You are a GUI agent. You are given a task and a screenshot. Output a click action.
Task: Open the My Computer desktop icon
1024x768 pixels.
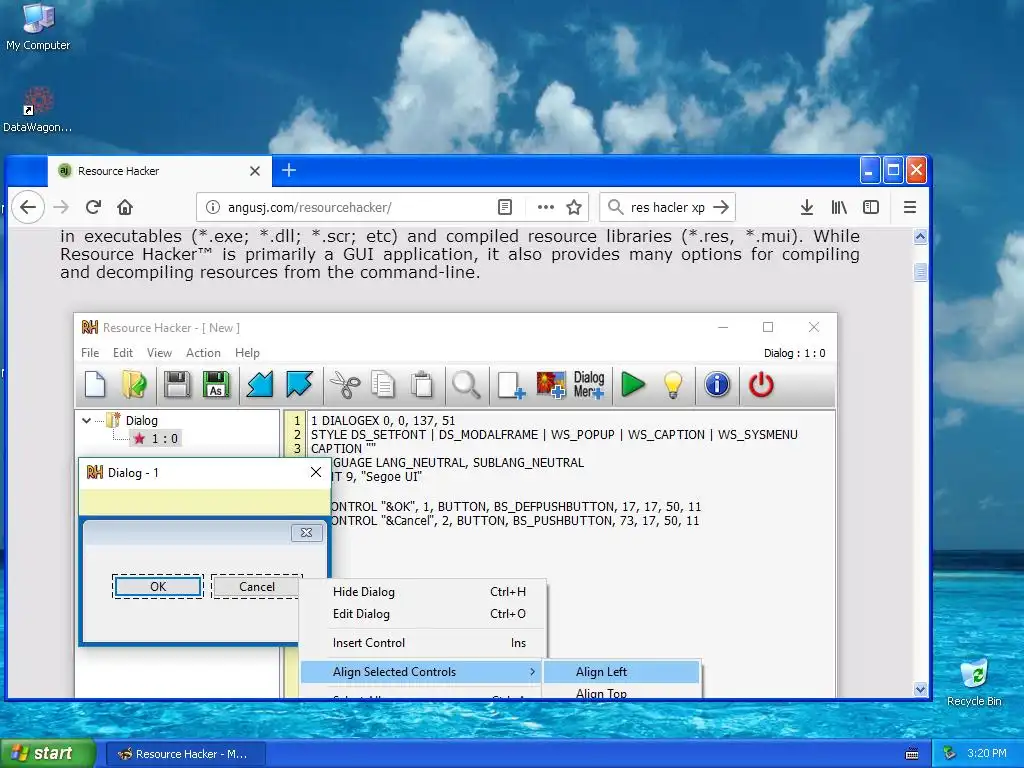[x=38, y=27]
